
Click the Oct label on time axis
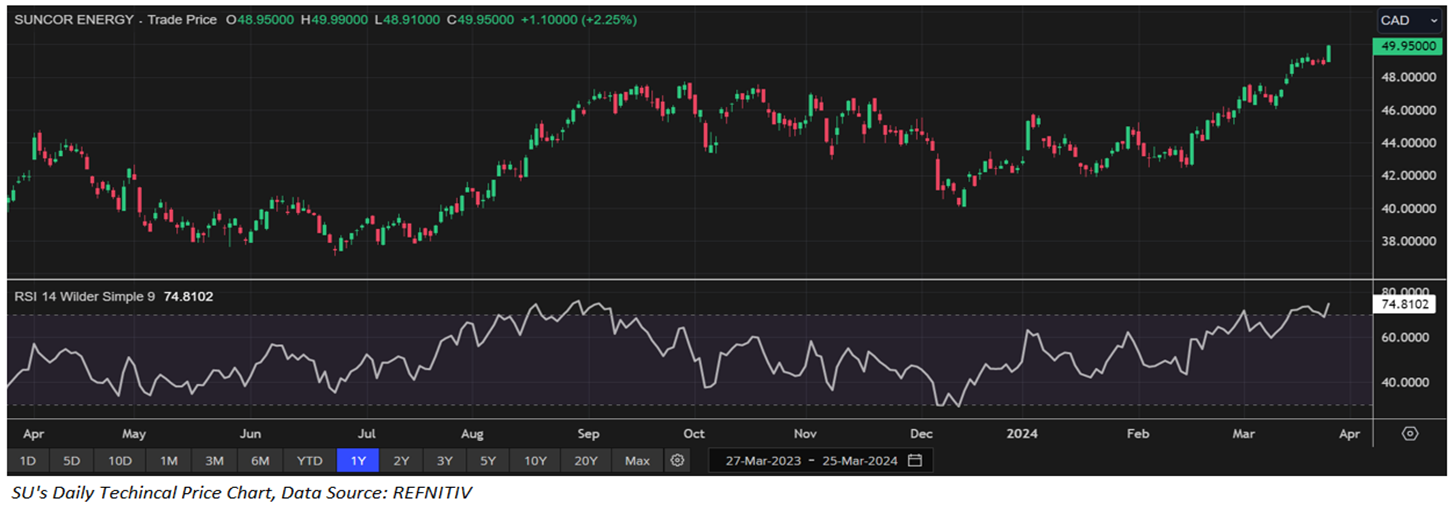click(x=693, y=435)
